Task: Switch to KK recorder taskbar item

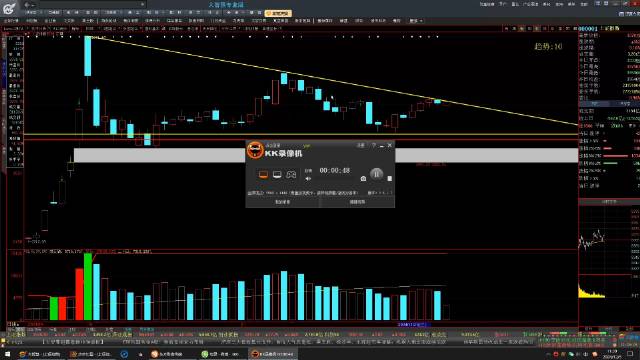Action: [x=272, y=354]
